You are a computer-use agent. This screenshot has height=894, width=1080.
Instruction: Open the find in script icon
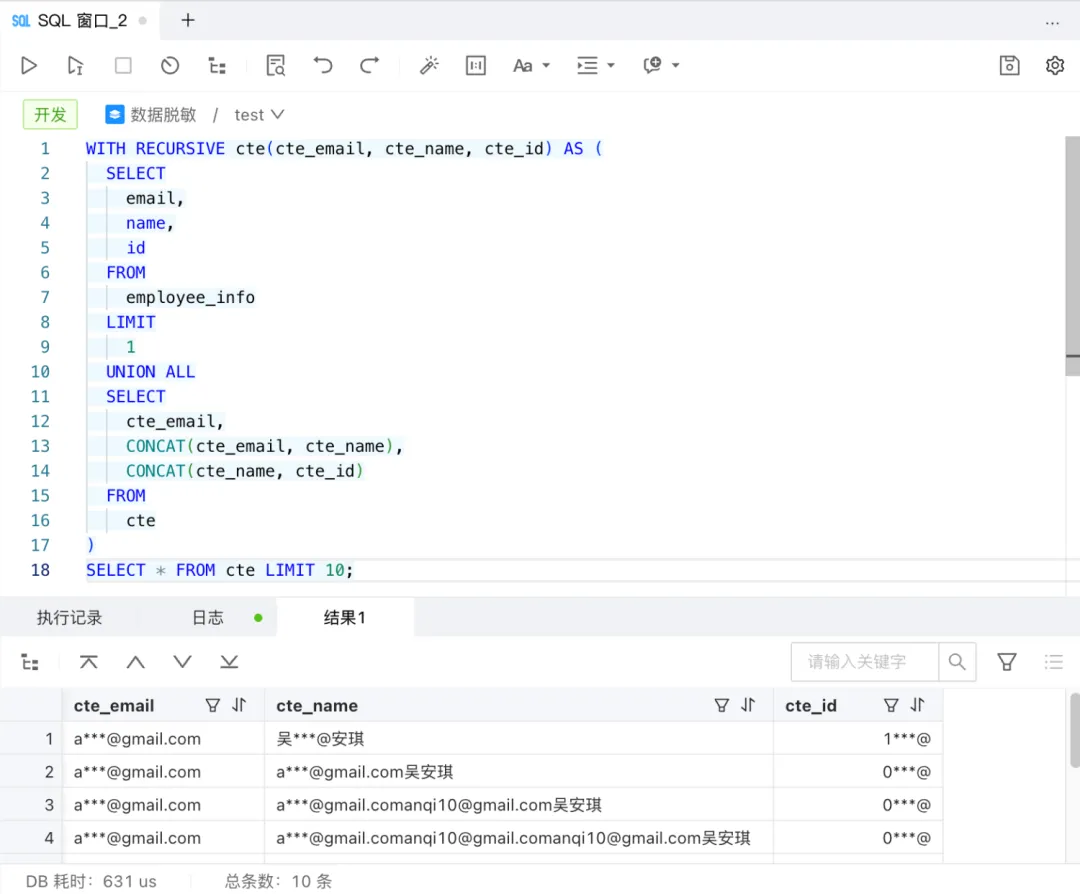tap(276, 65)
